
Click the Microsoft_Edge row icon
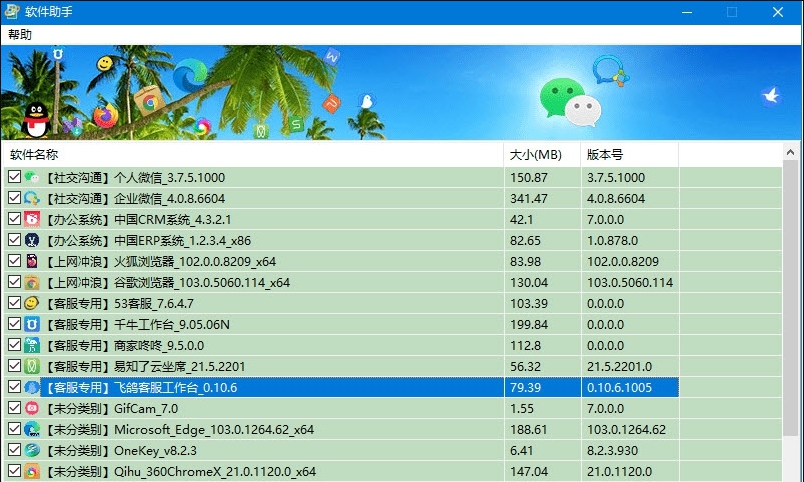(x=32, y=430)
